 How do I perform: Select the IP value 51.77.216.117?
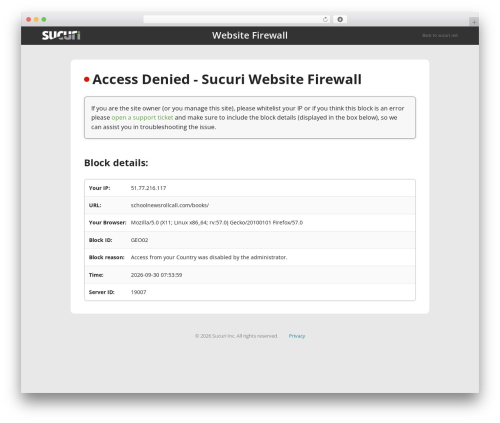[148, 188]
